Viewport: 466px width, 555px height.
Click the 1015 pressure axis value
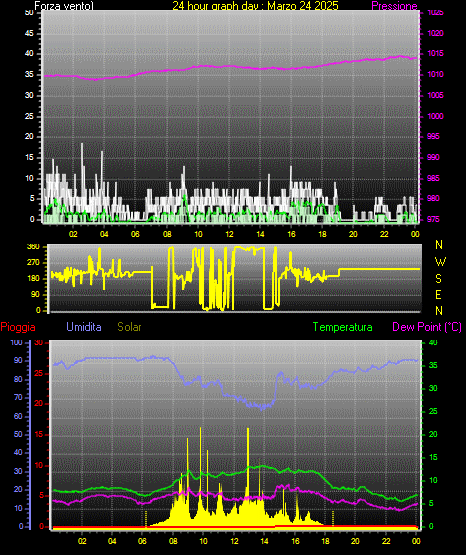click(435, 53)
